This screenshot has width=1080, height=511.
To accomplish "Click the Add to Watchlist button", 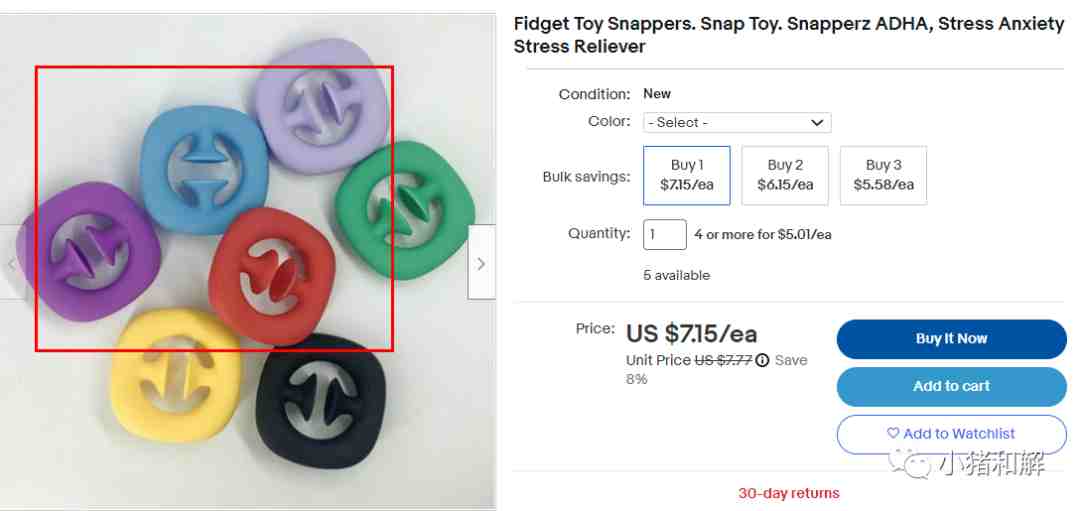I will point(951,434).
